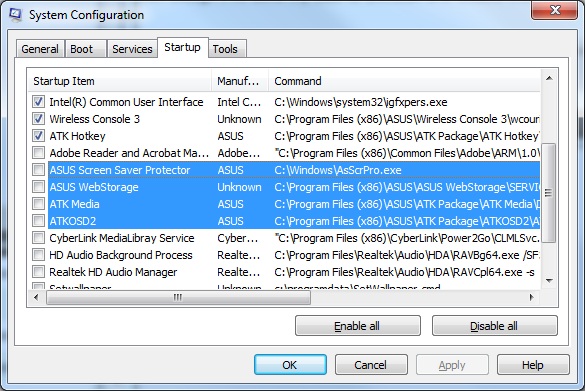Click the Enable all button
586x392 pixels.
pos(357,326)
